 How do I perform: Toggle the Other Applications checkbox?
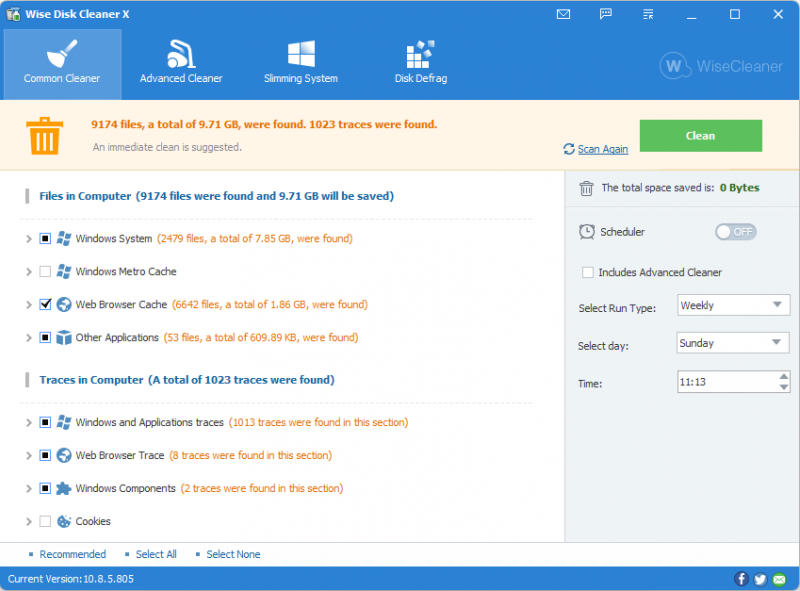(x=45, y=337)
